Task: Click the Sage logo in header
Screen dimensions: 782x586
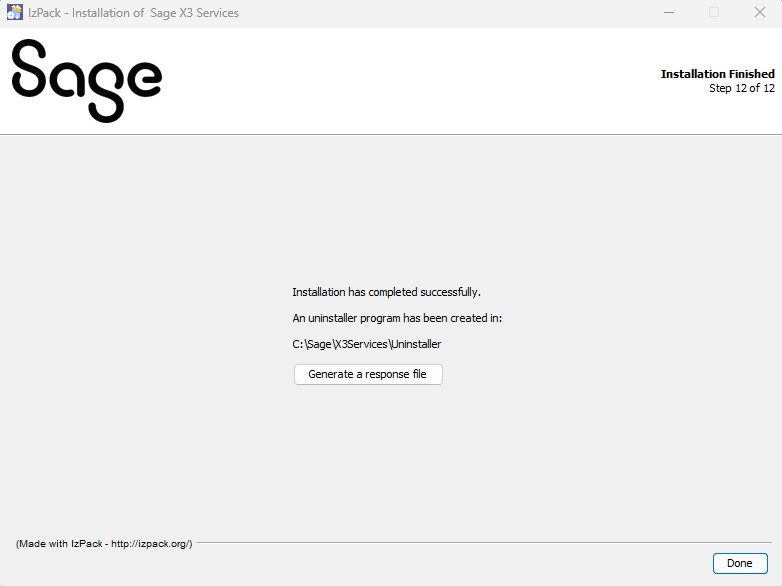Action: pyautogui.click(x=86, y=80)
